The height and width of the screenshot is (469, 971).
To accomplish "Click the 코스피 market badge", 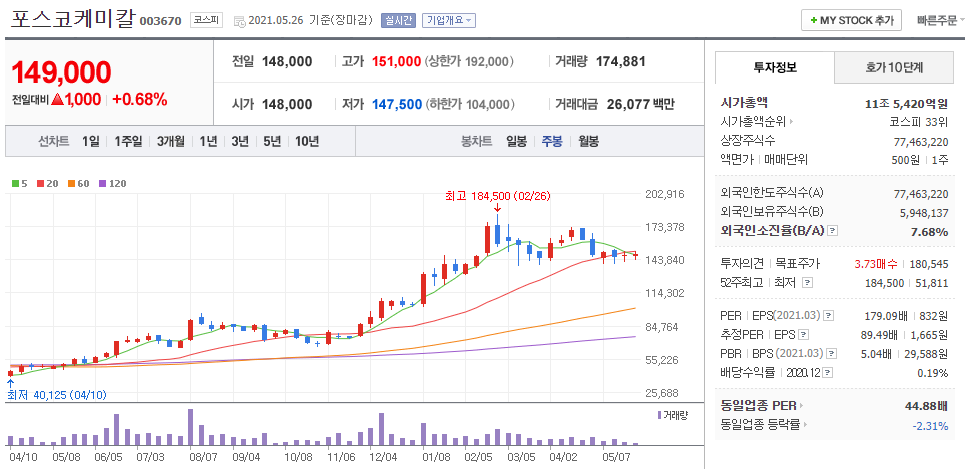I will (206, 20).
